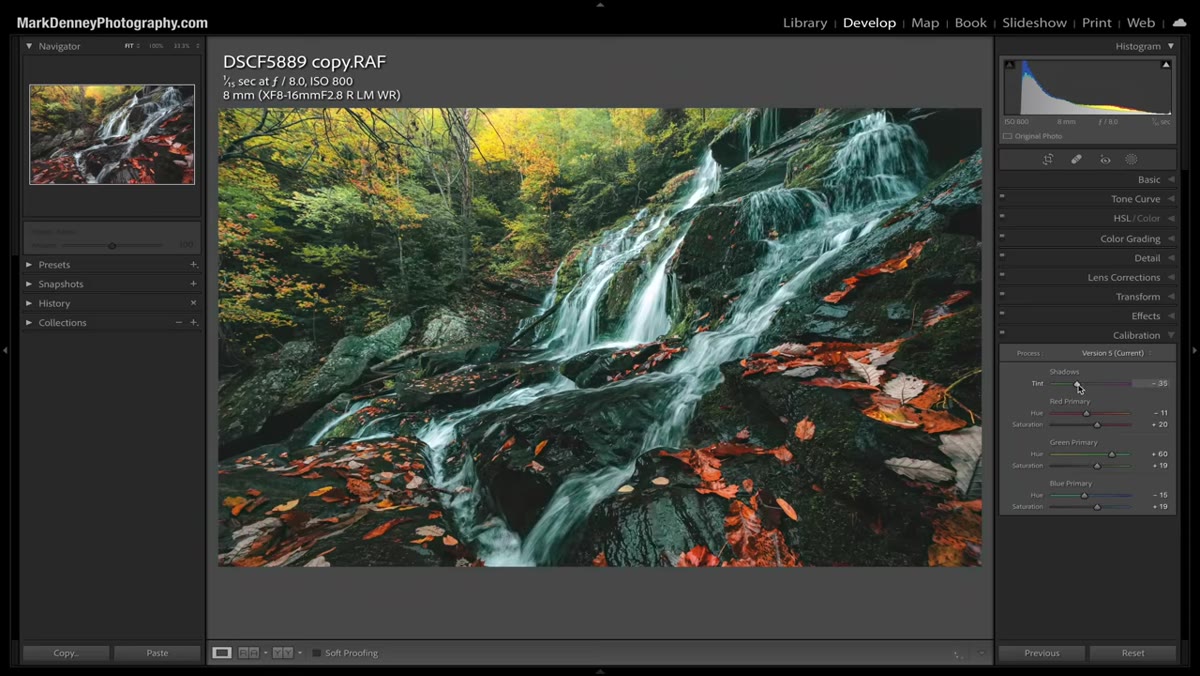Click the Blue Primary Saturation slider
Image resolution: width=1200 pixels, height=676 pixels.
1090,507
